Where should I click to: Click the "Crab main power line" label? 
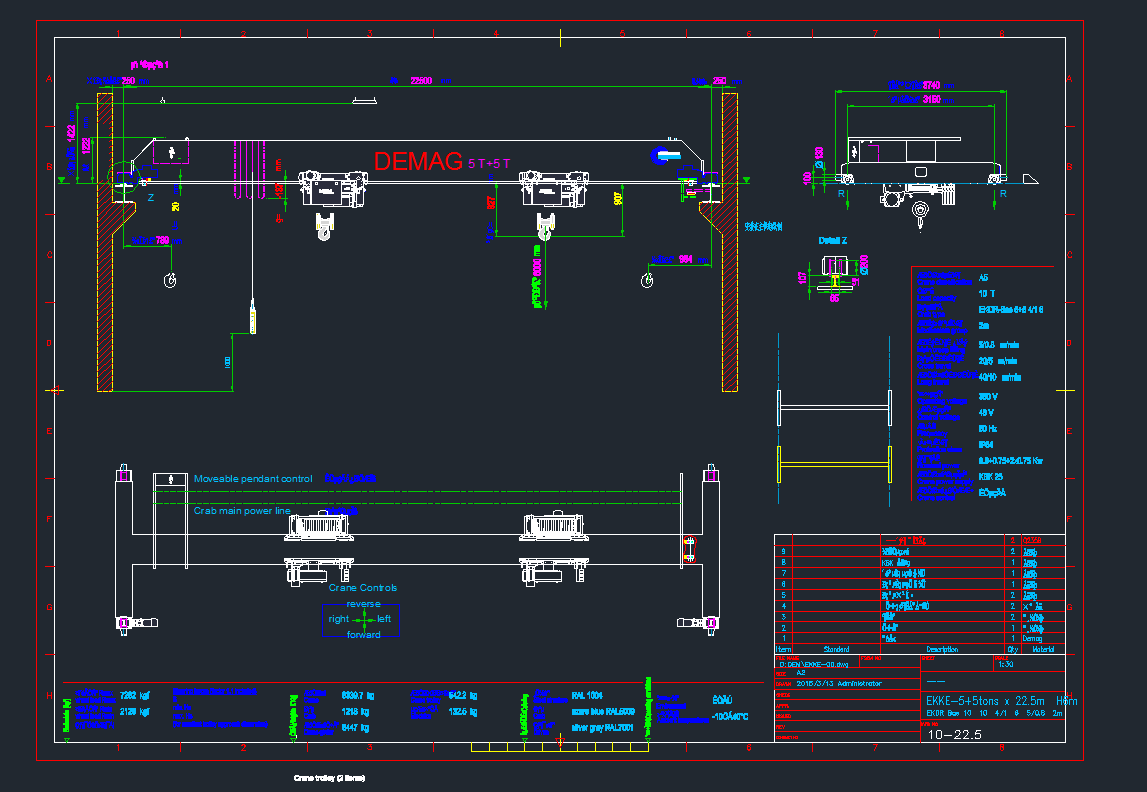point(242,511)
